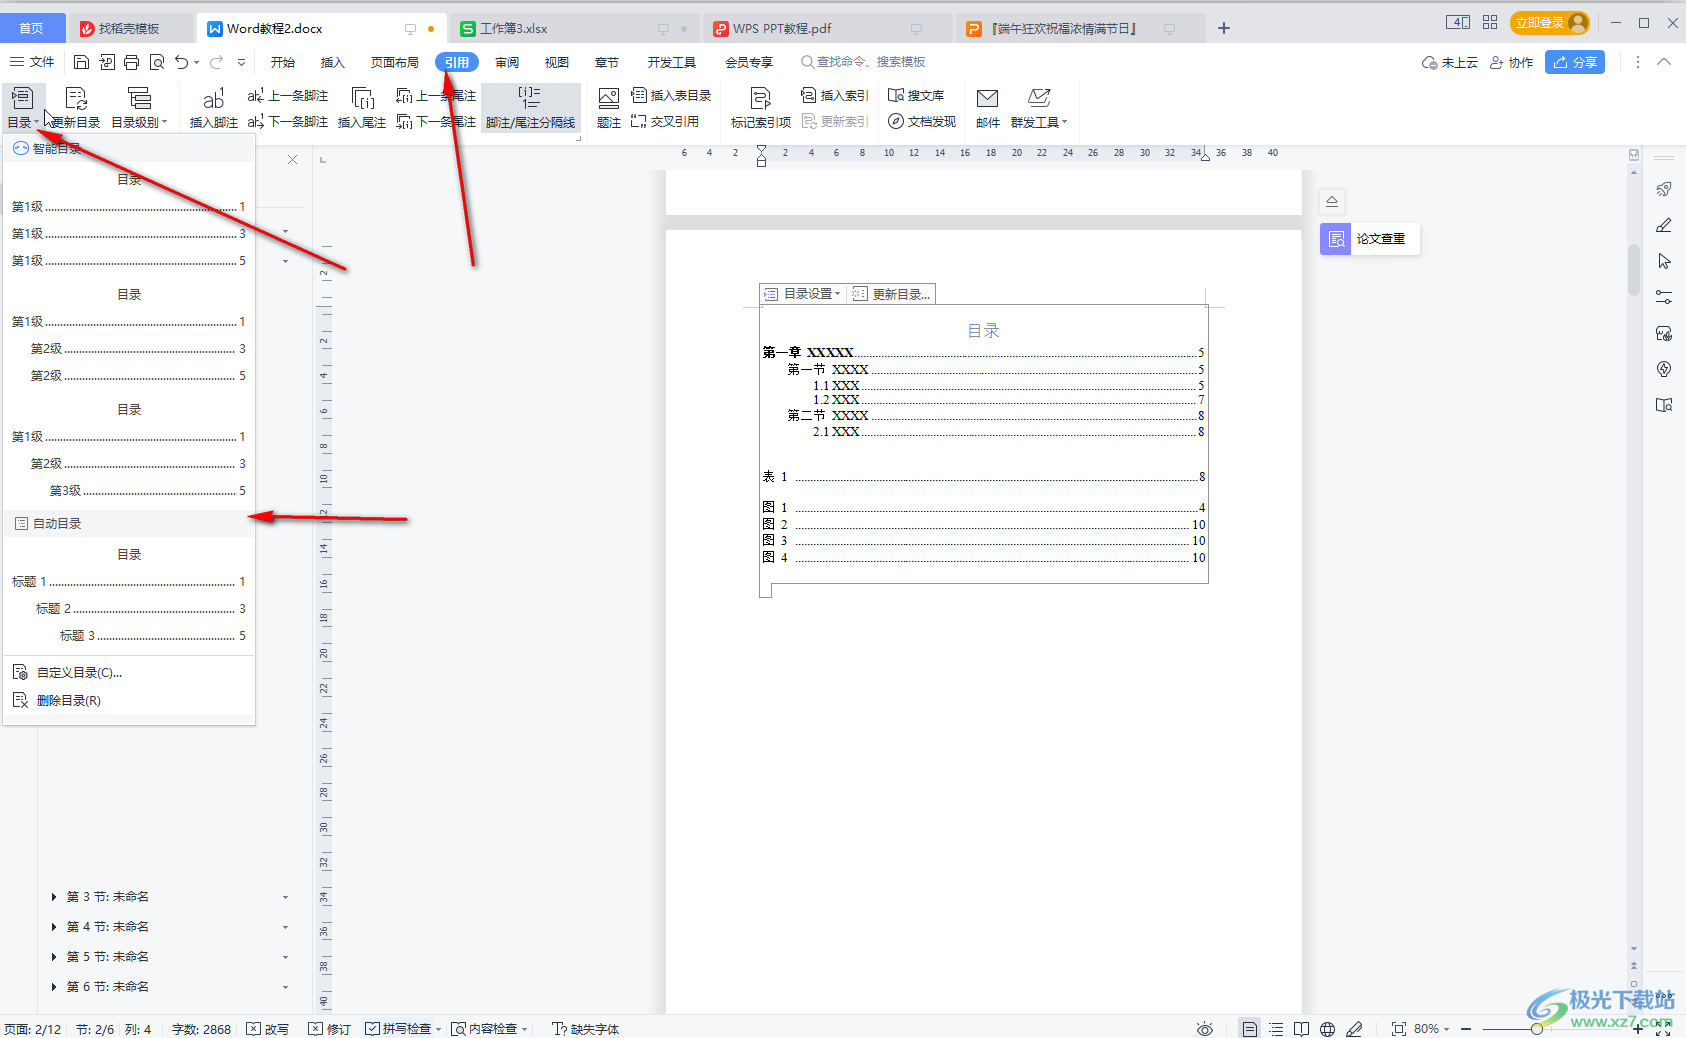1686x1038 pixels.
Task: Click 更新目录... button above the TOC
Action: [x=892, y=294]
